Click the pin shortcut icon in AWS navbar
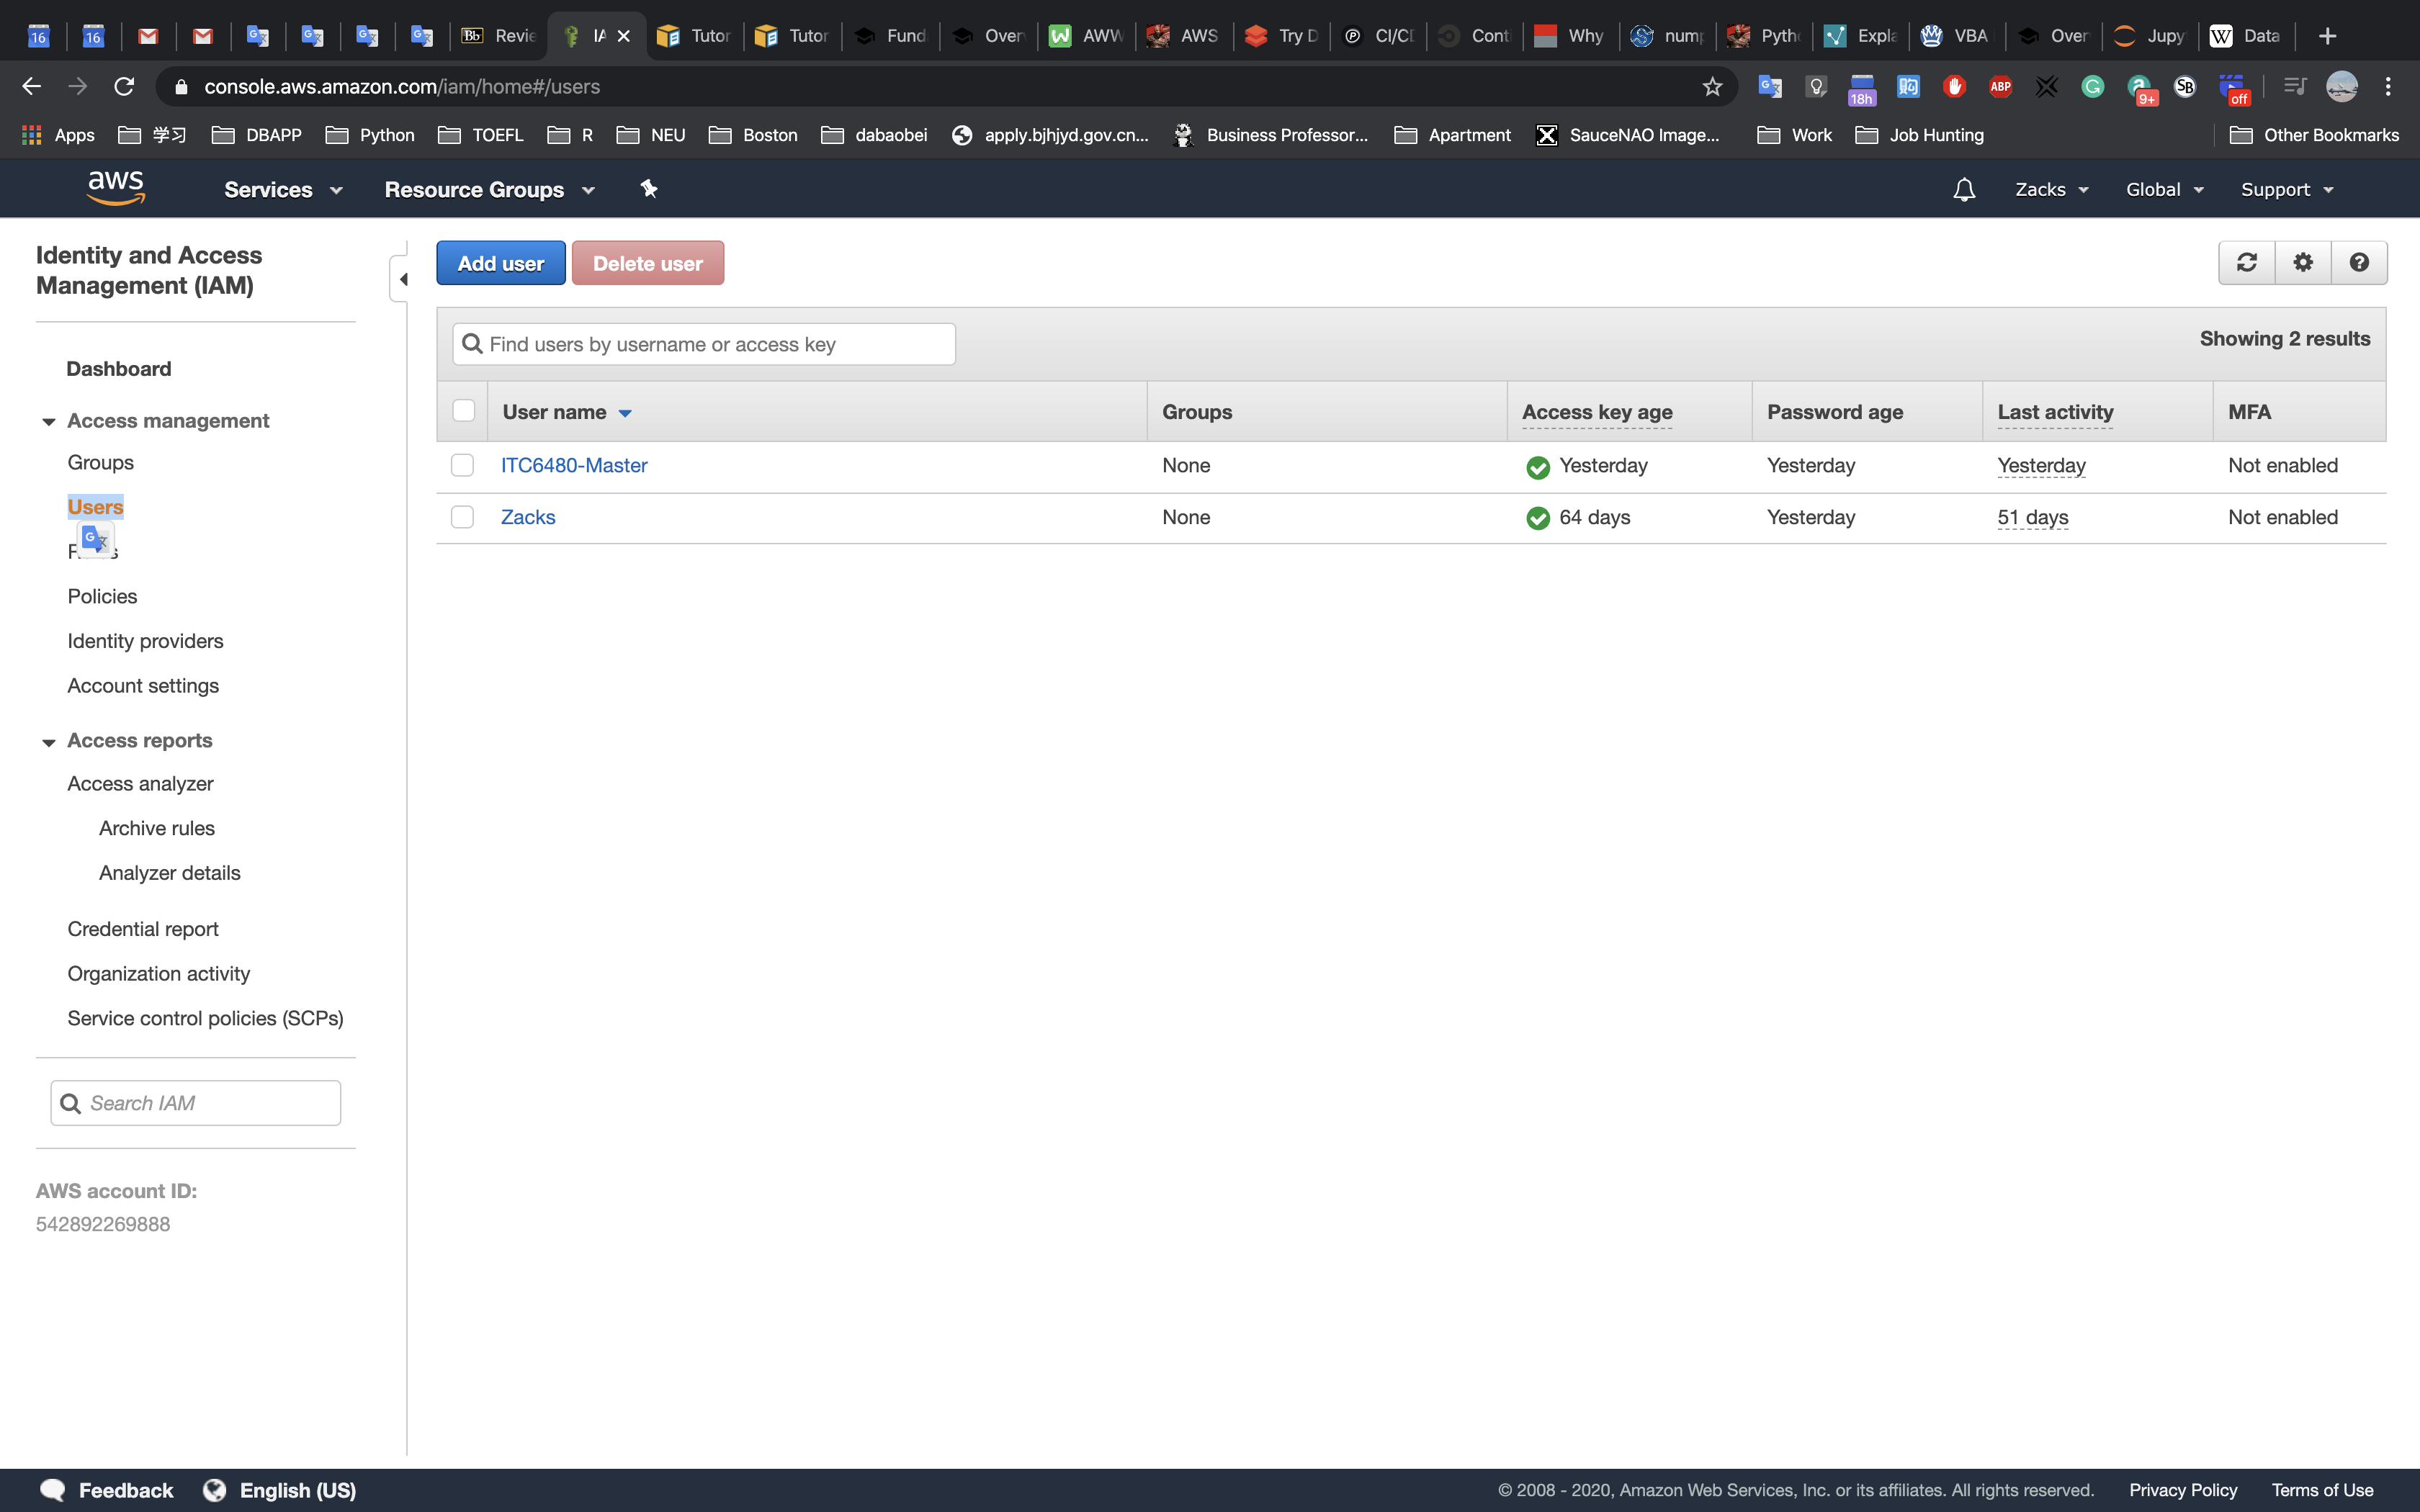 coord(649,189)
